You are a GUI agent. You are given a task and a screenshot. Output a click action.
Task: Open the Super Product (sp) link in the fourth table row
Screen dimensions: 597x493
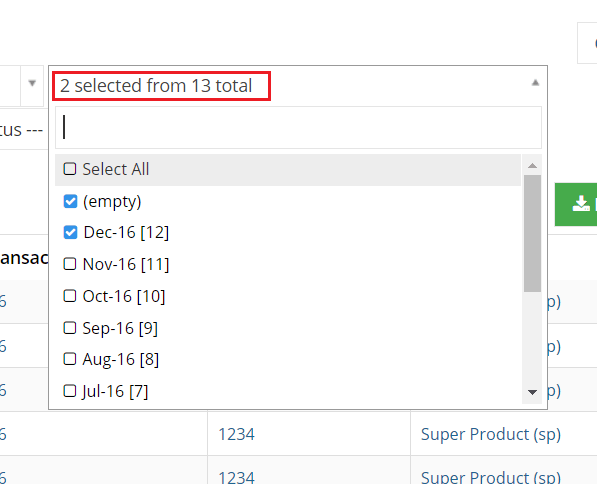click(x=491, y=434)
